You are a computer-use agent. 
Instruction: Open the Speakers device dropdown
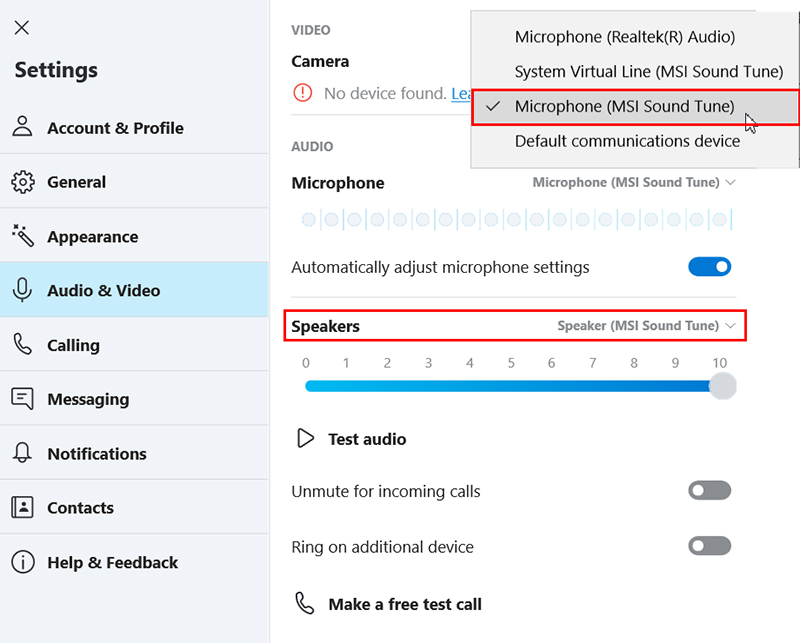(646, 326)
